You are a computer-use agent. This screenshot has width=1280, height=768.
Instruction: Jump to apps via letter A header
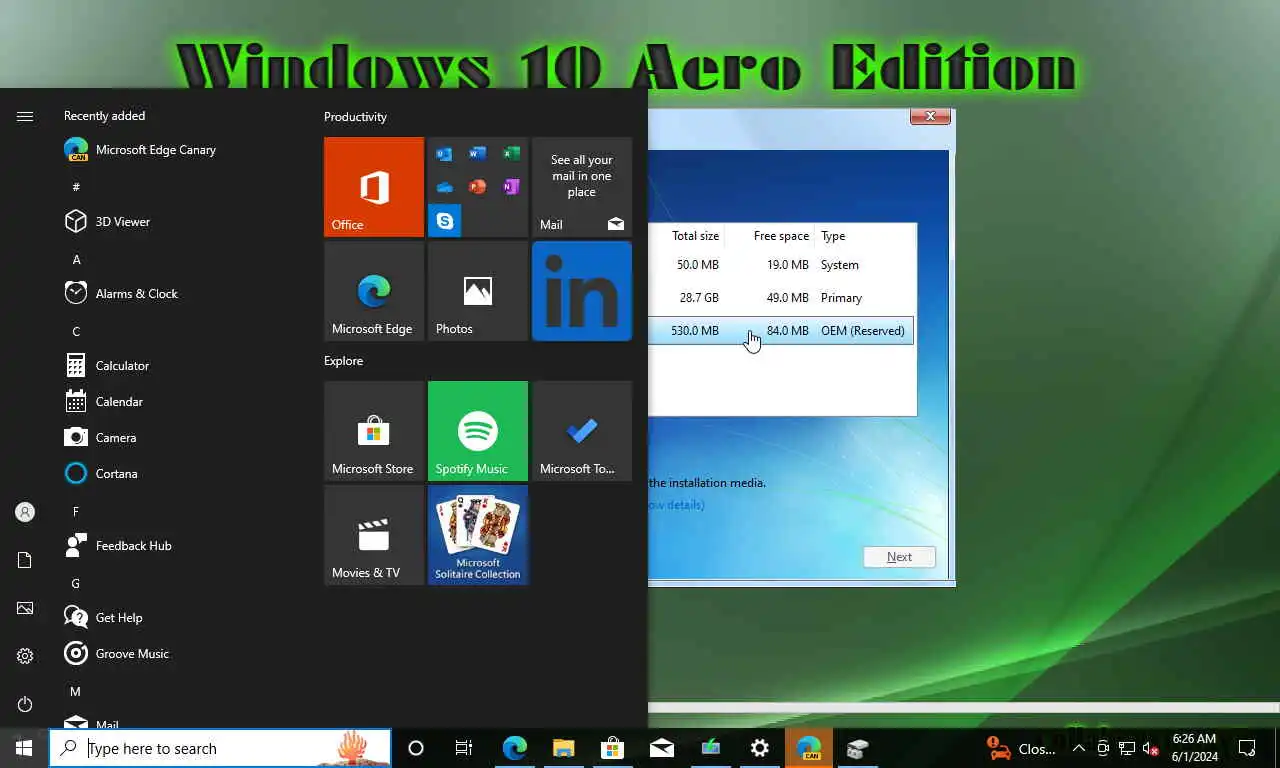tap(76, 260)
